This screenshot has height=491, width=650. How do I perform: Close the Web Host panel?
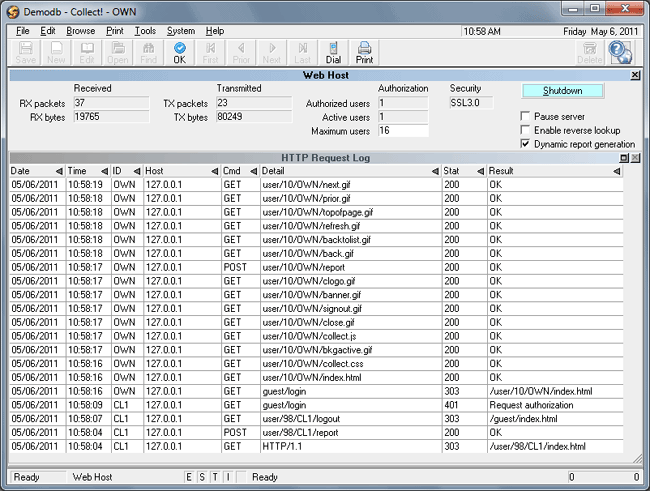635,75
